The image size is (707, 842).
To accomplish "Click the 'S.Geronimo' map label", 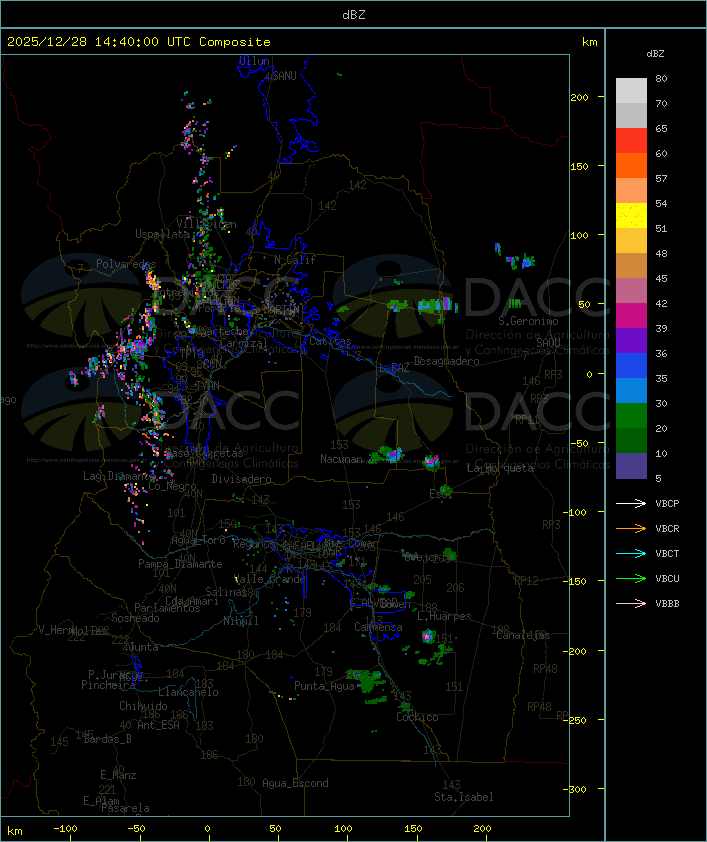I will tap(528, 321).
